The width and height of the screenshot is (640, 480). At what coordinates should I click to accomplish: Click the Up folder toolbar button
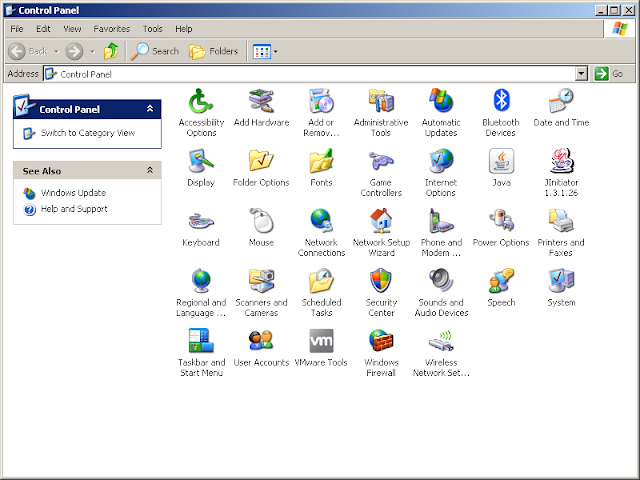coord(111,51)
